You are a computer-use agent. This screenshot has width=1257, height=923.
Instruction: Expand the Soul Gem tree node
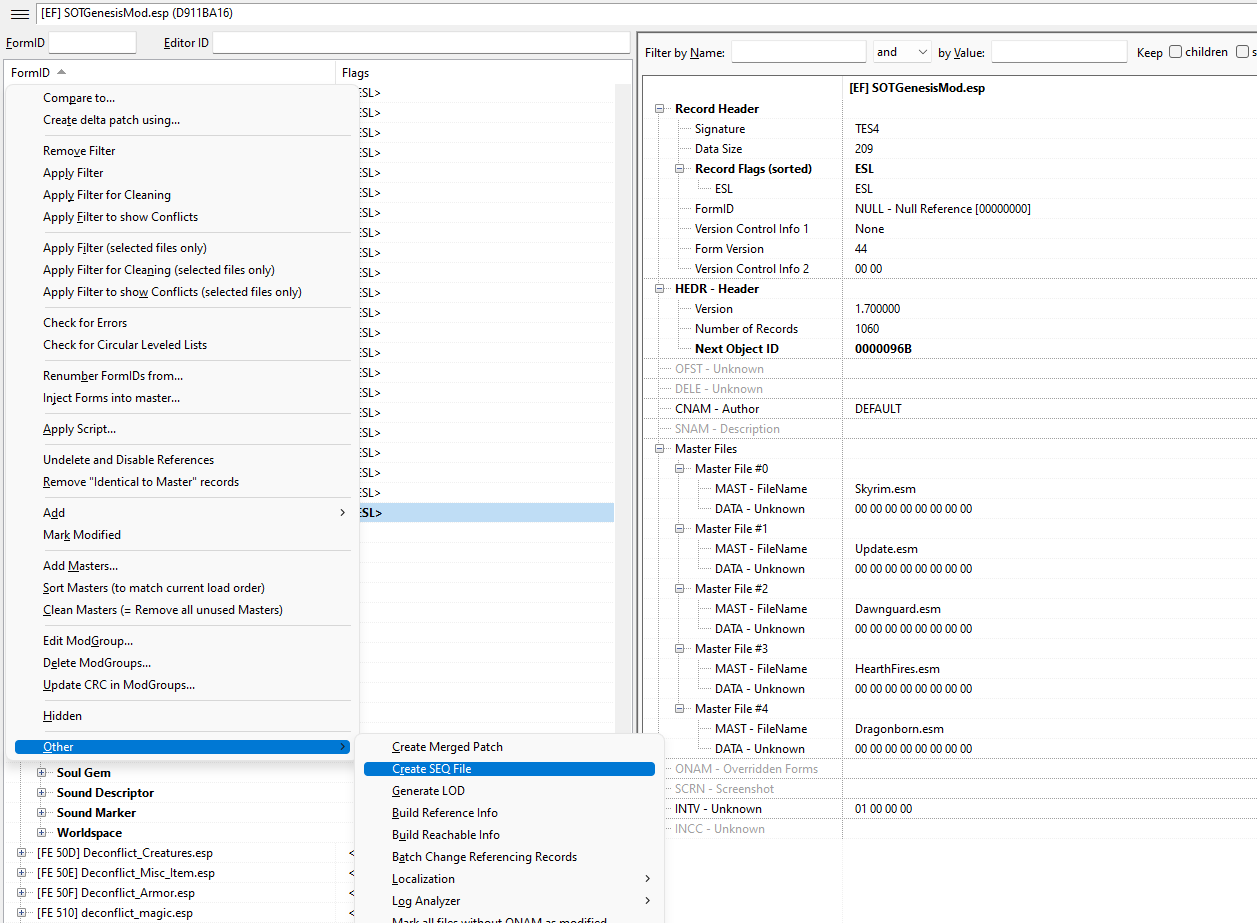42,773
